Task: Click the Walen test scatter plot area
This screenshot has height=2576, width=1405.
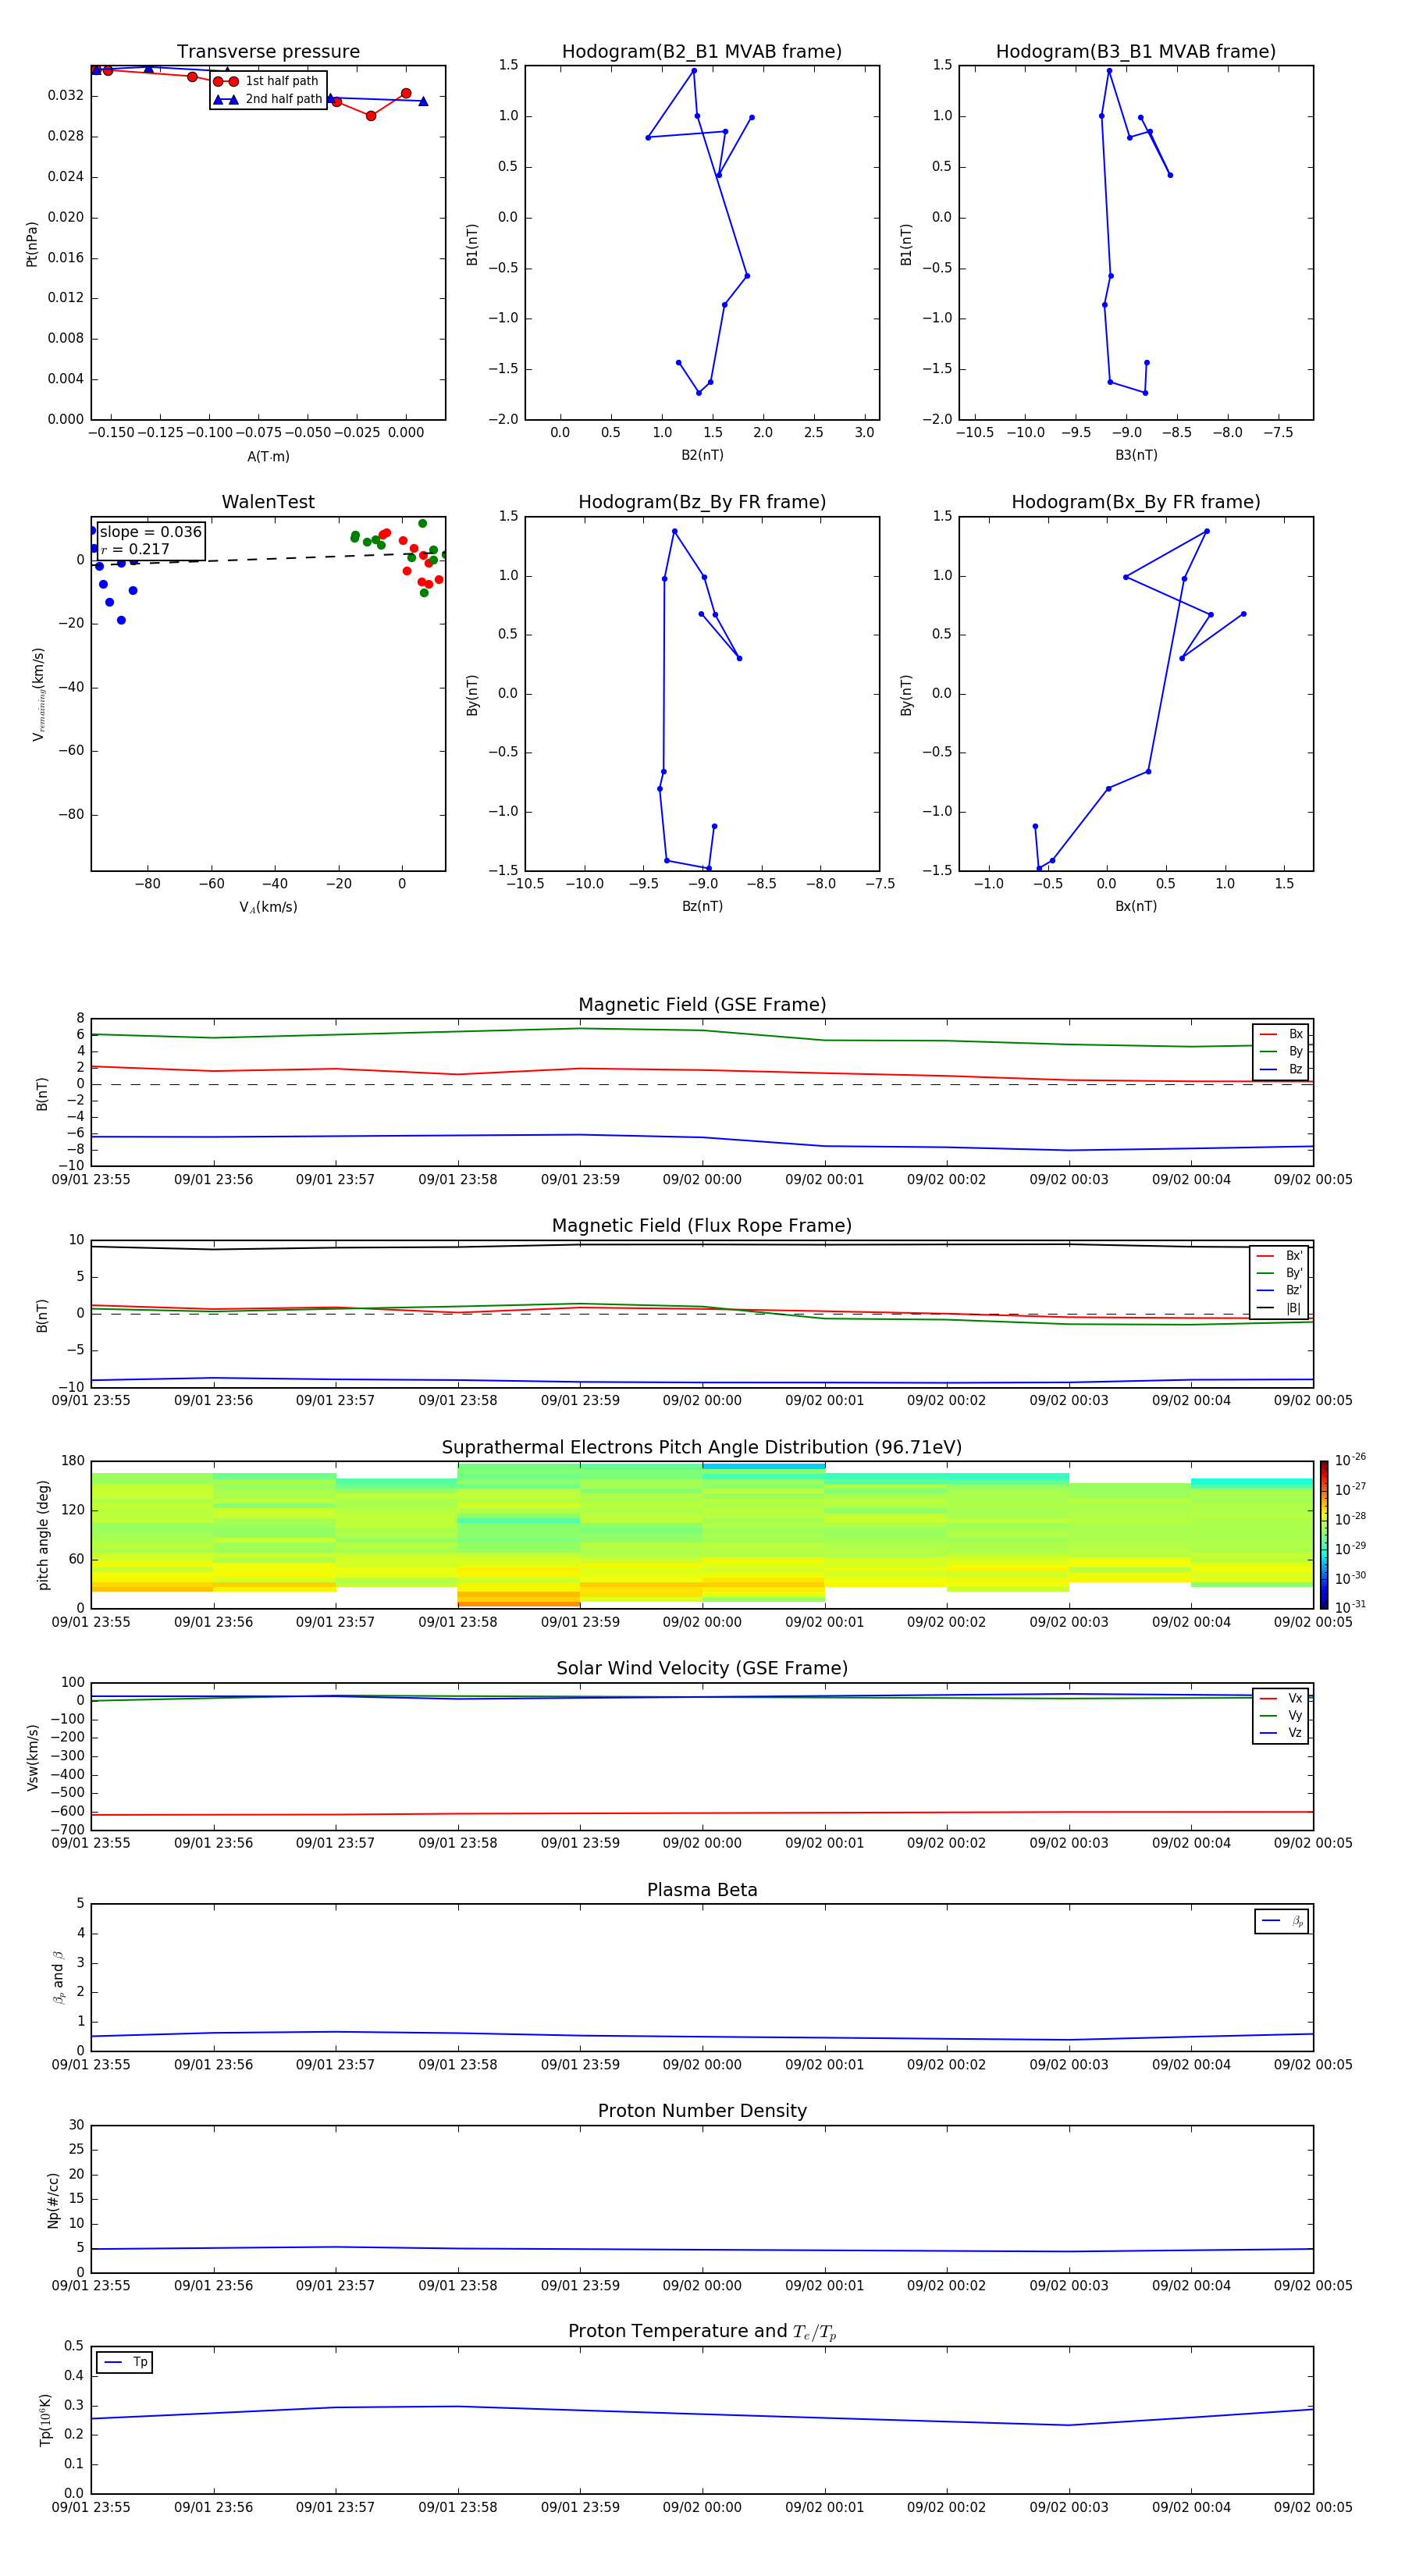Action: [268, 694]
